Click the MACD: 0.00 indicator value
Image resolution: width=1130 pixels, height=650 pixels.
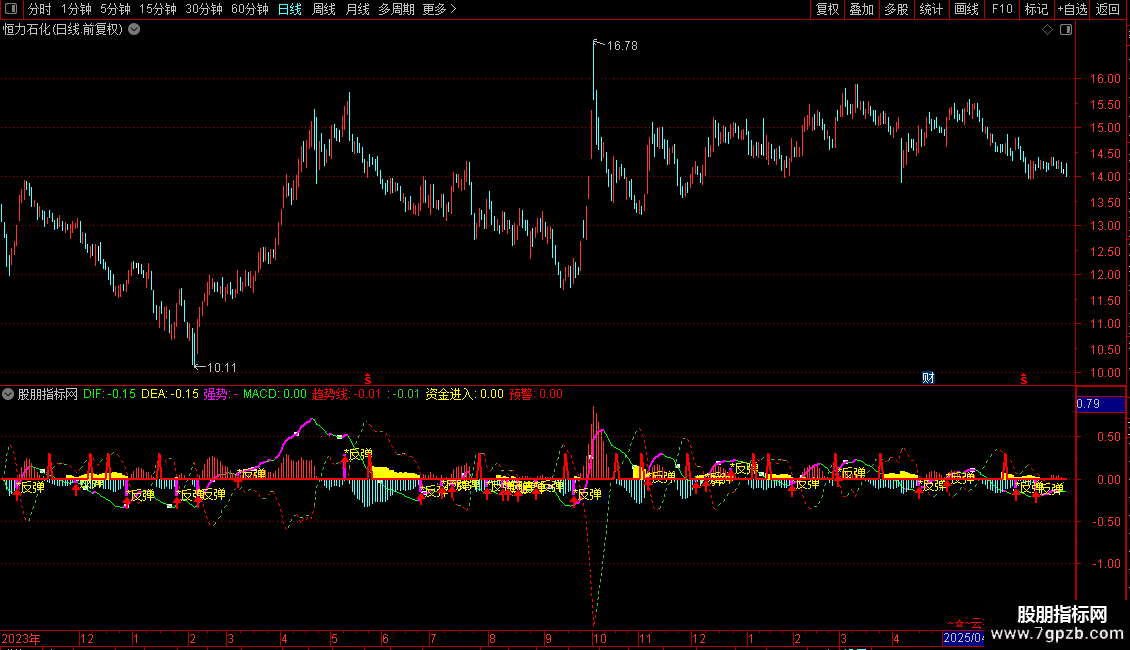(275, 394)
